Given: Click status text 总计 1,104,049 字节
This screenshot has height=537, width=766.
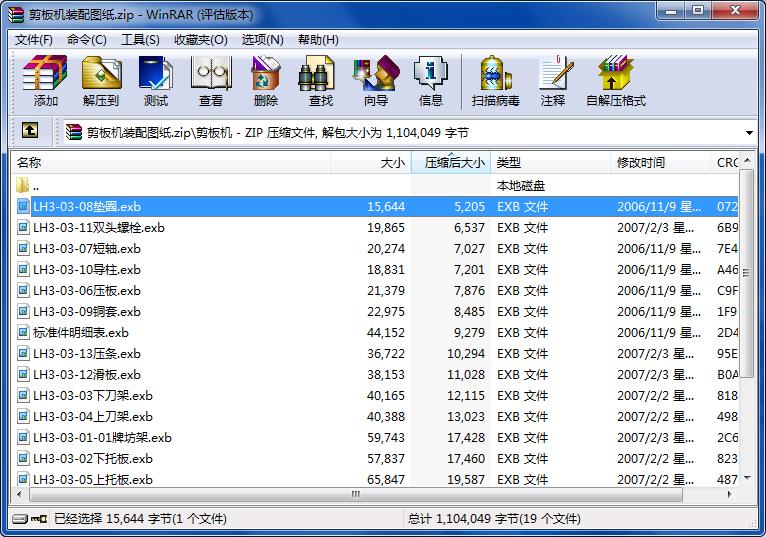Looking at the screenshot, I should (x=494, y=518).
